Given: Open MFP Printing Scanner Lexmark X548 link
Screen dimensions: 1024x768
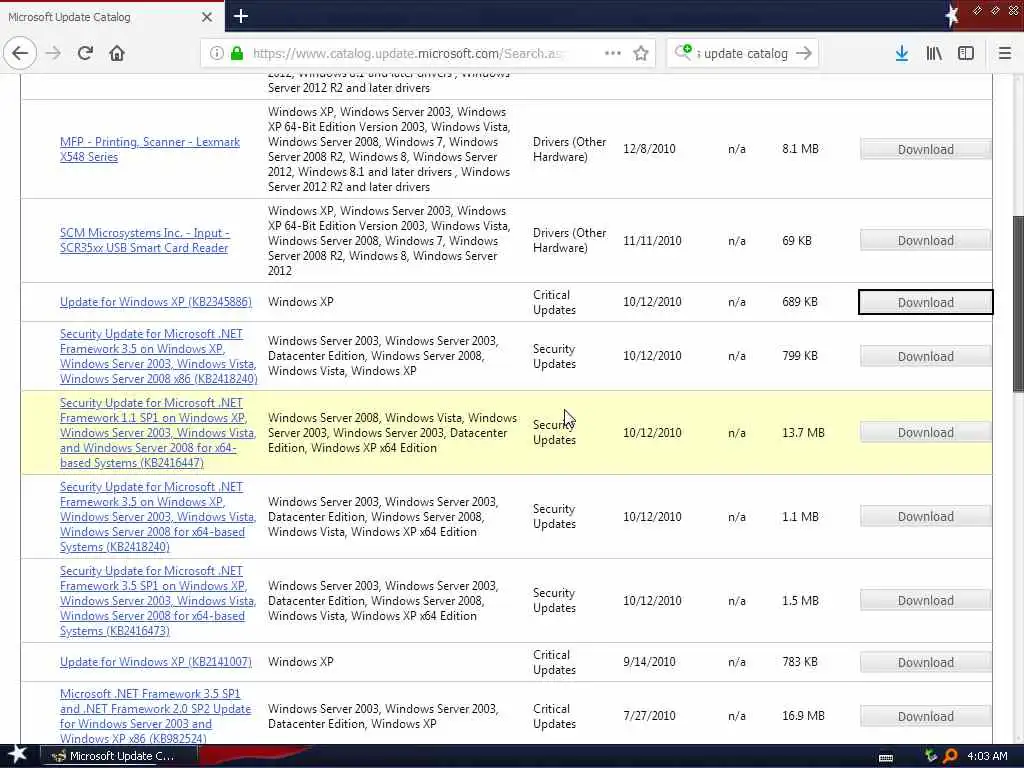Looking at the screenshot, I should click(150, 149).
